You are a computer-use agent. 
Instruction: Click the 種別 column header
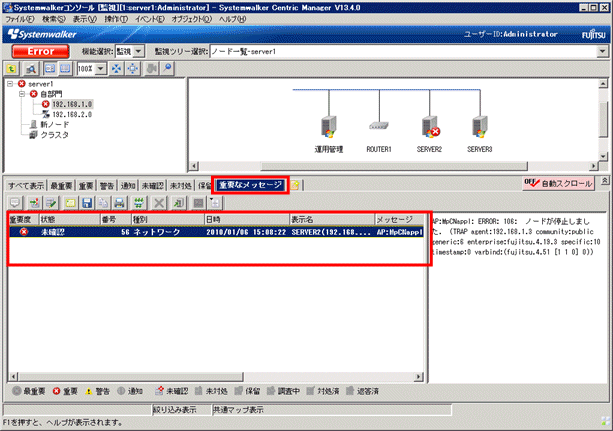168,220
